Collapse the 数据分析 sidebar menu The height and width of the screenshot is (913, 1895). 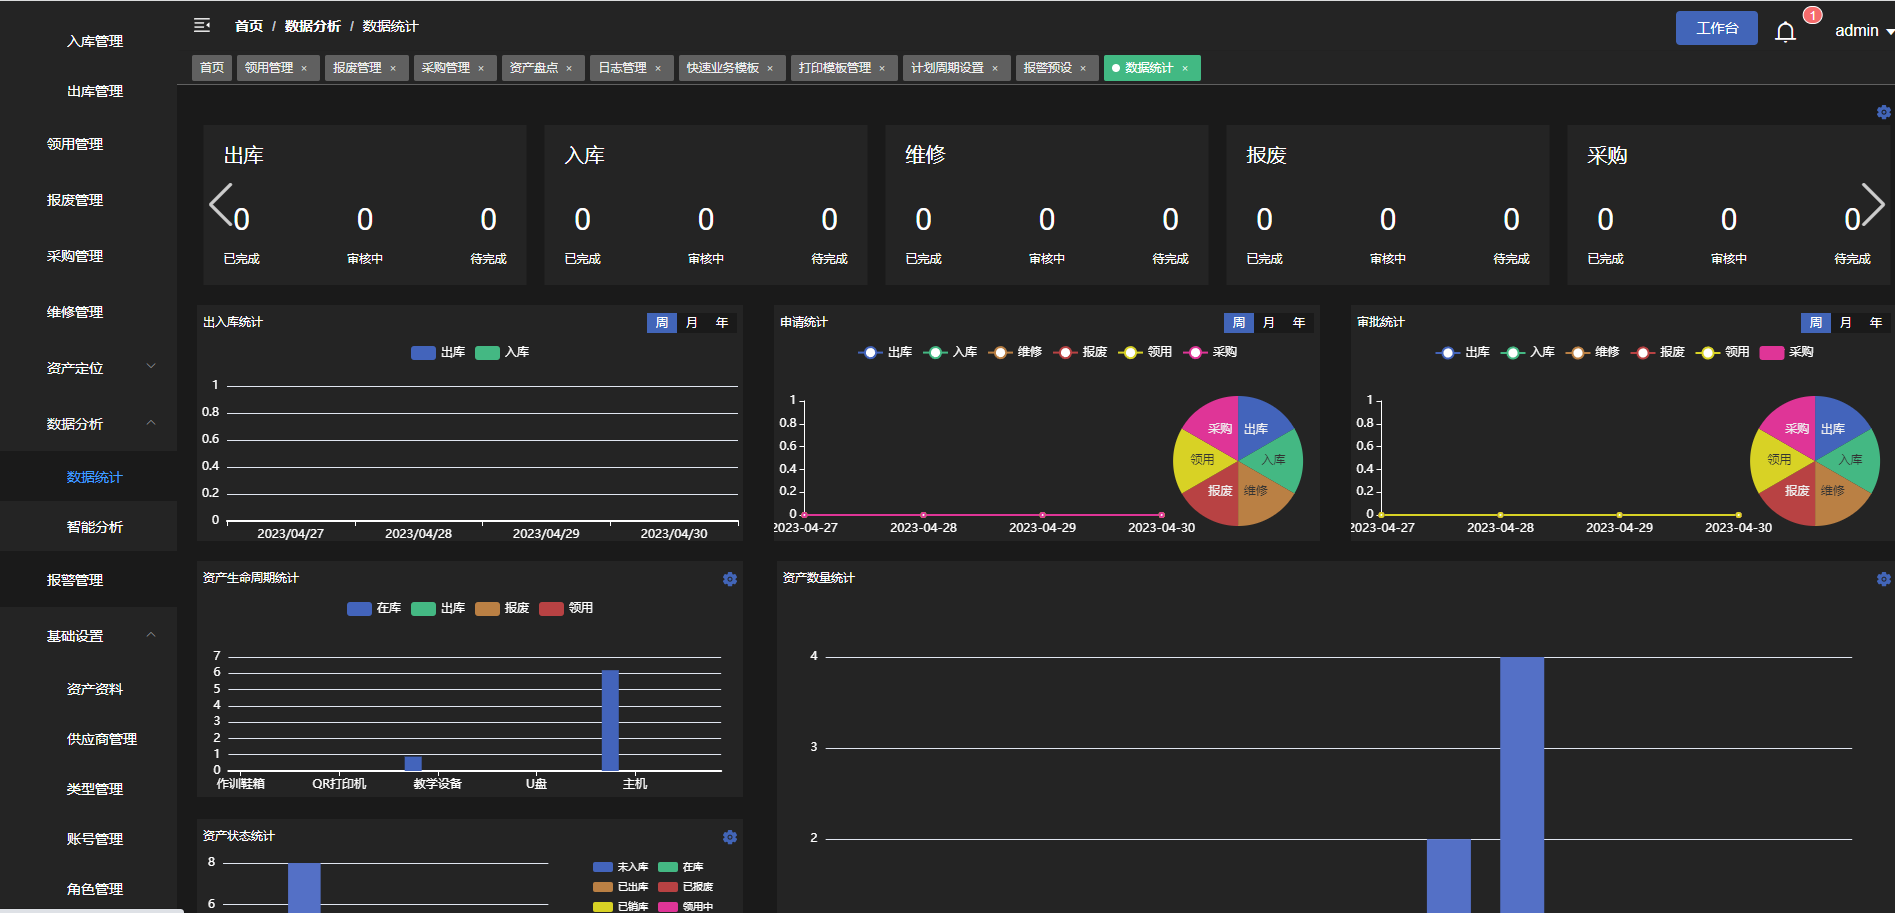88,424
